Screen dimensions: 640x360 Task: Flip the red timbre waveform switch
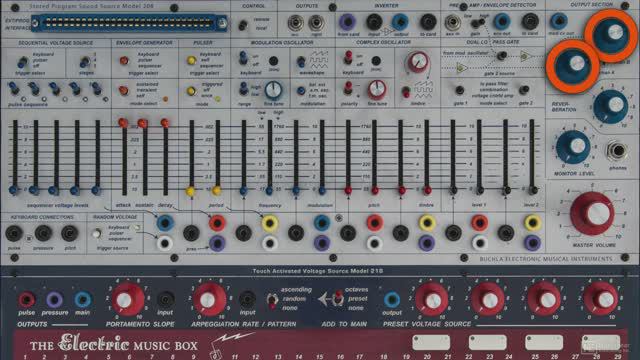[406, 92]
